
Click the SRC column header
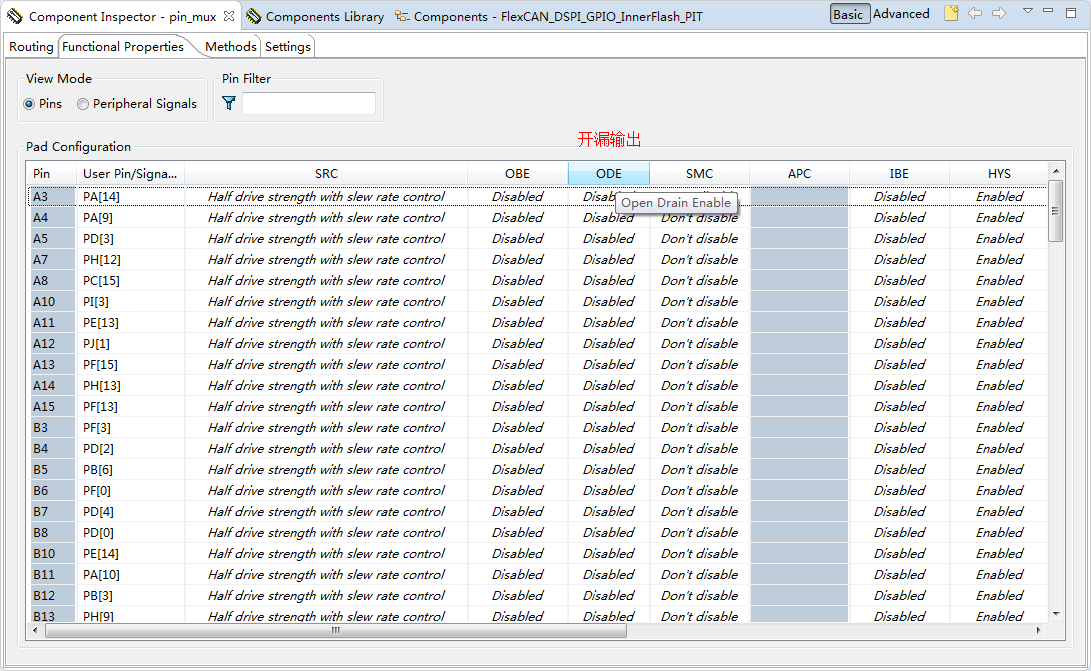click(326, 173)
